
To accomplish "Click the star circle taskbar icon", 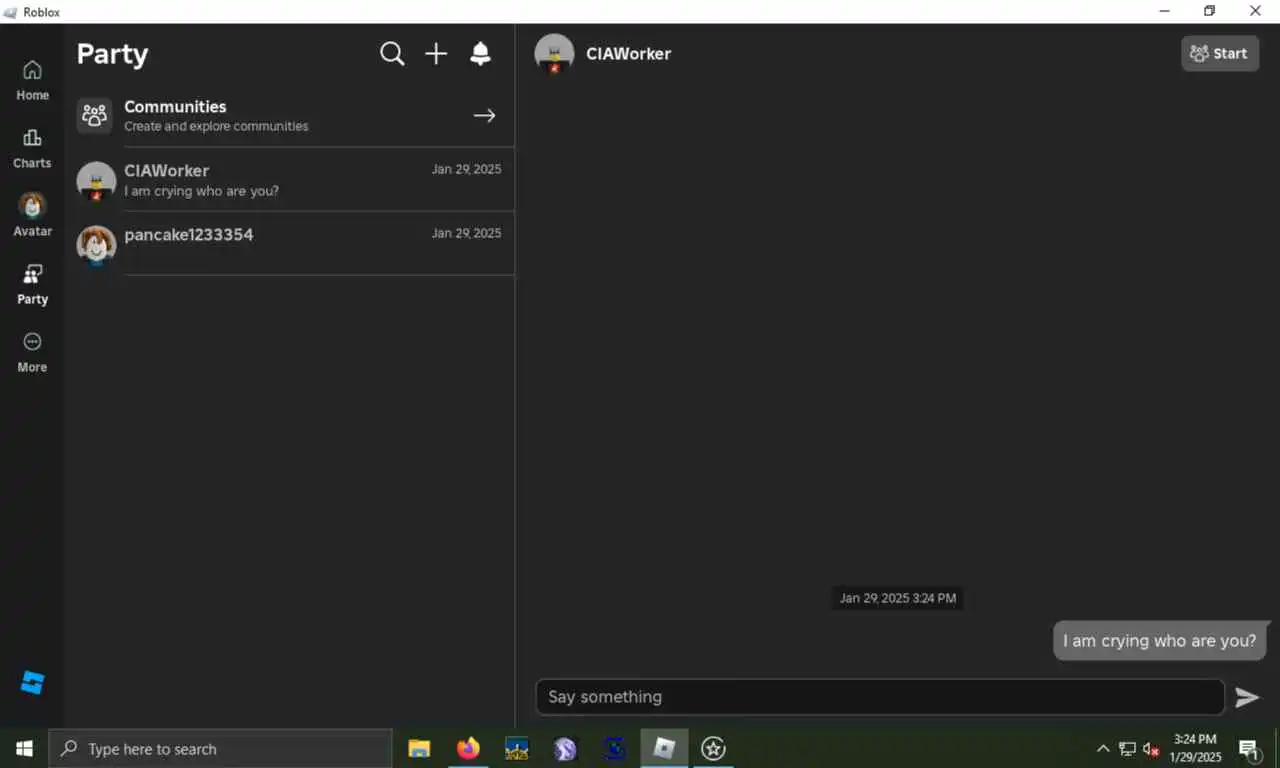I will coord(713,748).
